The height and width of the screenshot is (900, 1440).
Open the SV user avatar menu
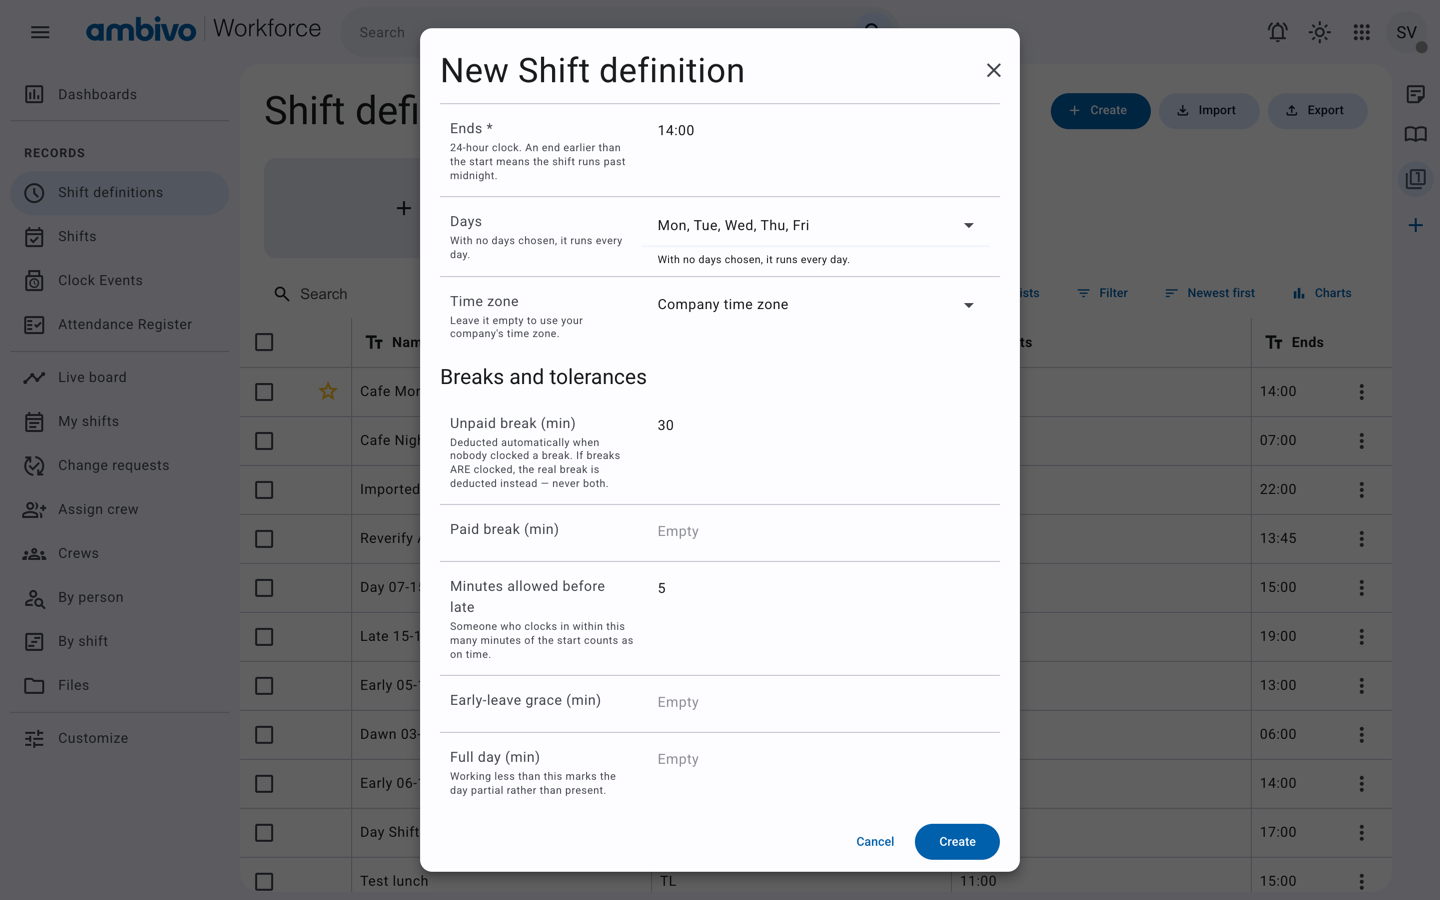[x=1406, y=32]
